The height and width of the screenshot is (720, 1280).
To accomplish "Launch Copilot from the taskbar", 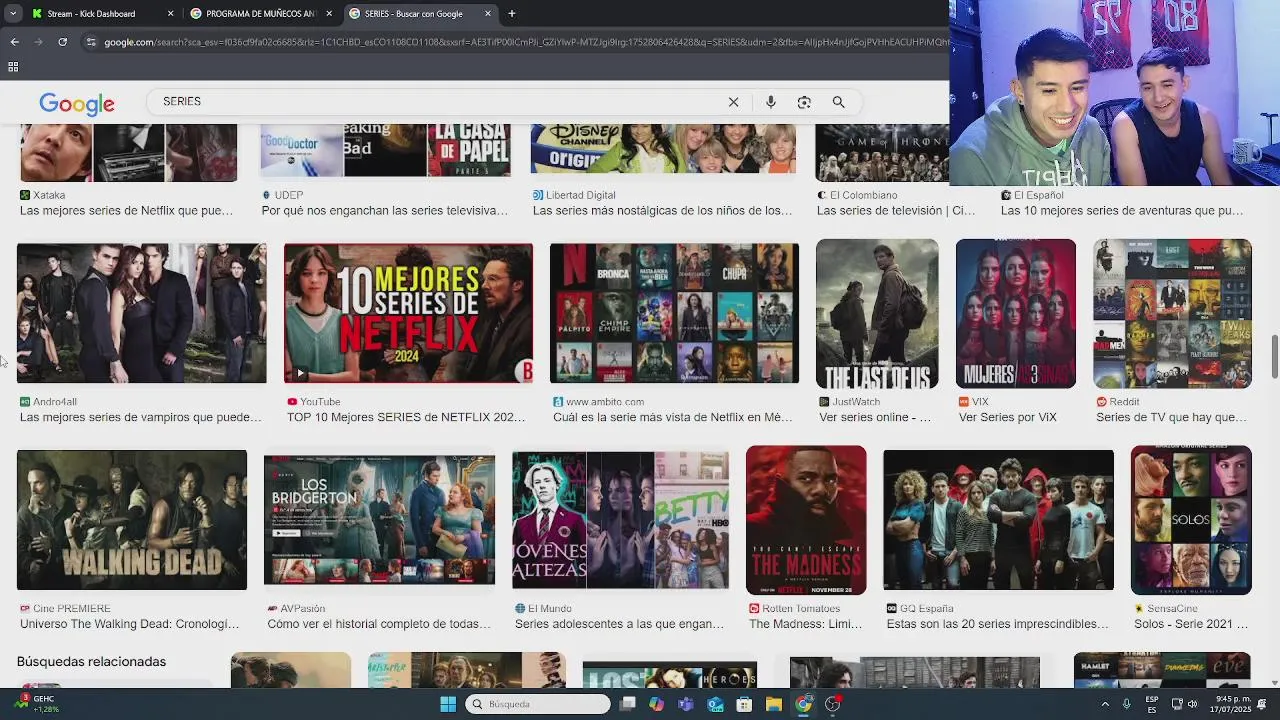I will [656, 704].
